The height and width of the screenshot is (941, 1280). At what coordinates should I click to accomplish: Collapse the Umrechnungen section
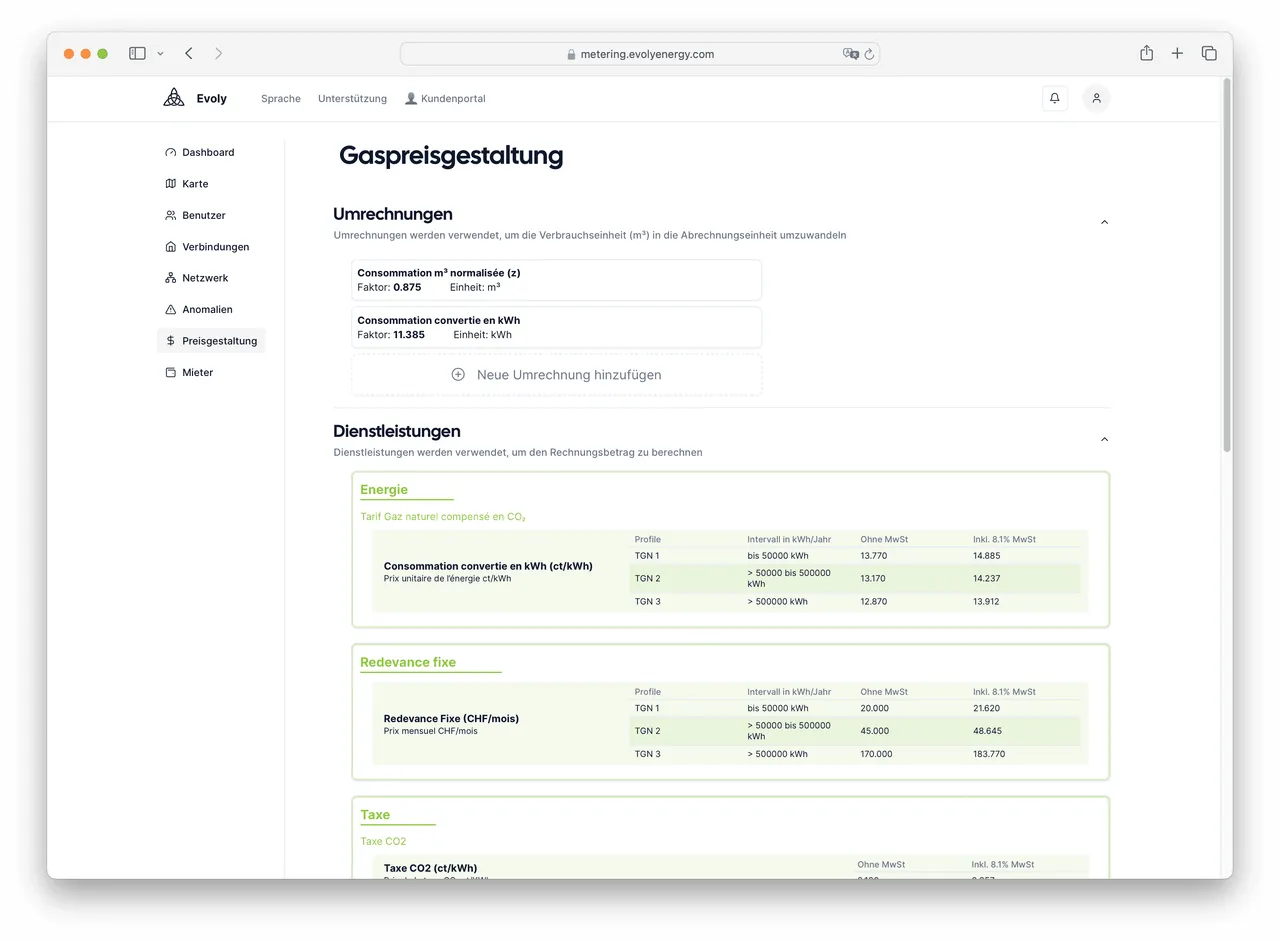pos(1104,222)
